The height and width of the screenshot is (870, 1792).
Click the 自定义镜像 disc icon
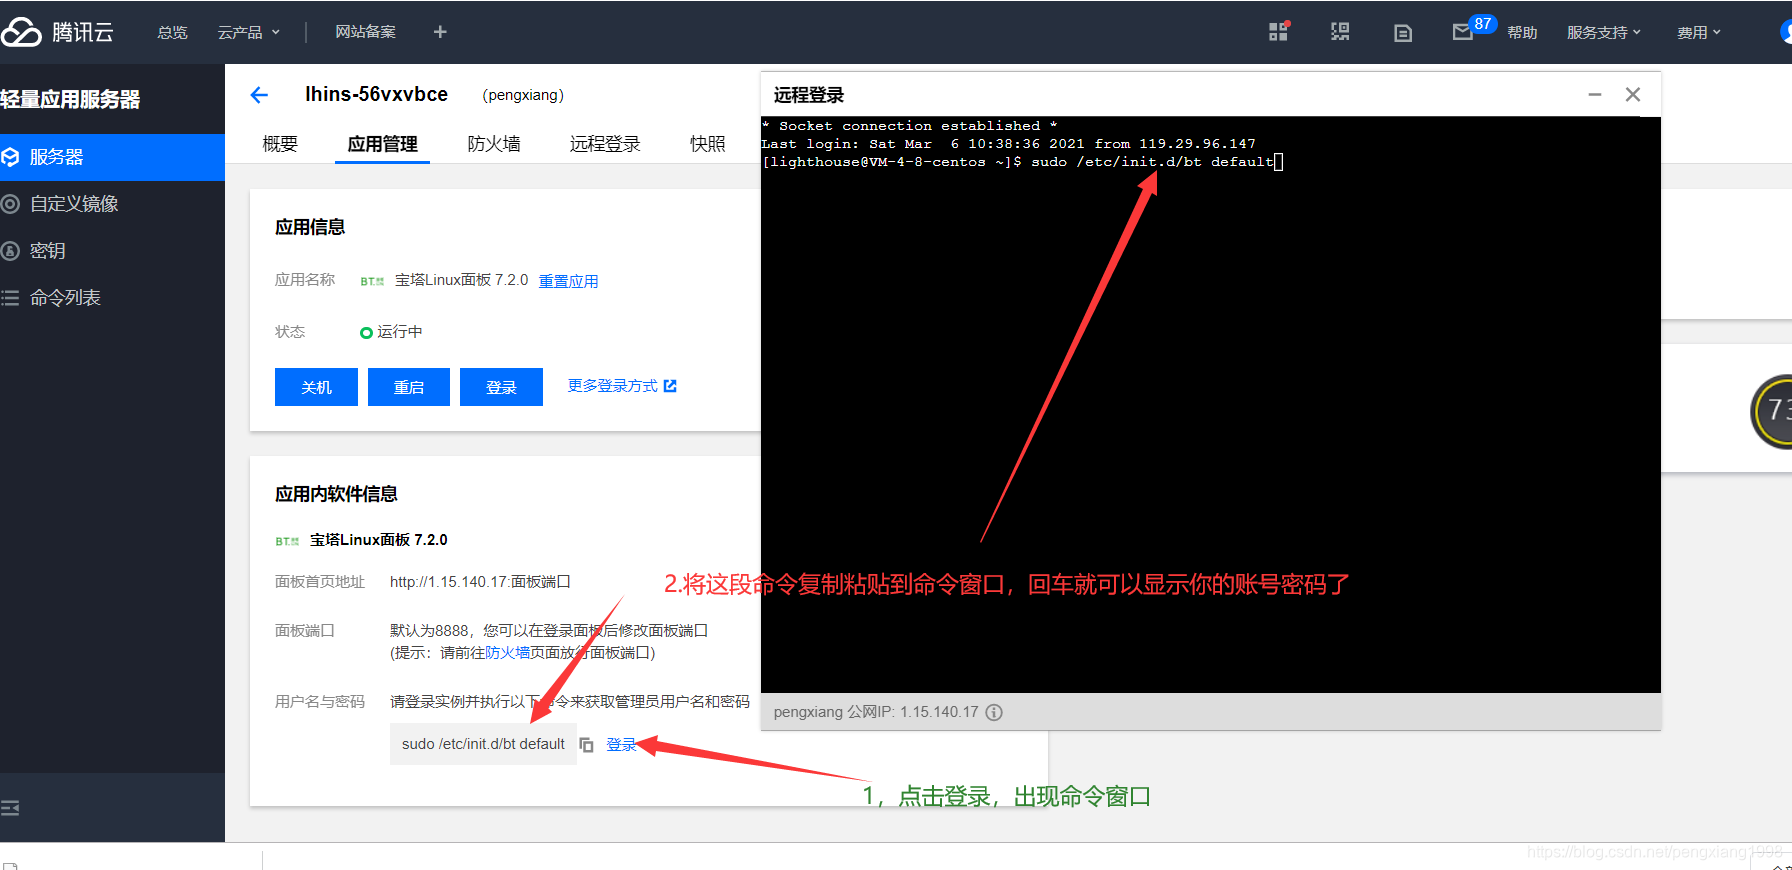pyautogui.click(x=11, y=204)
